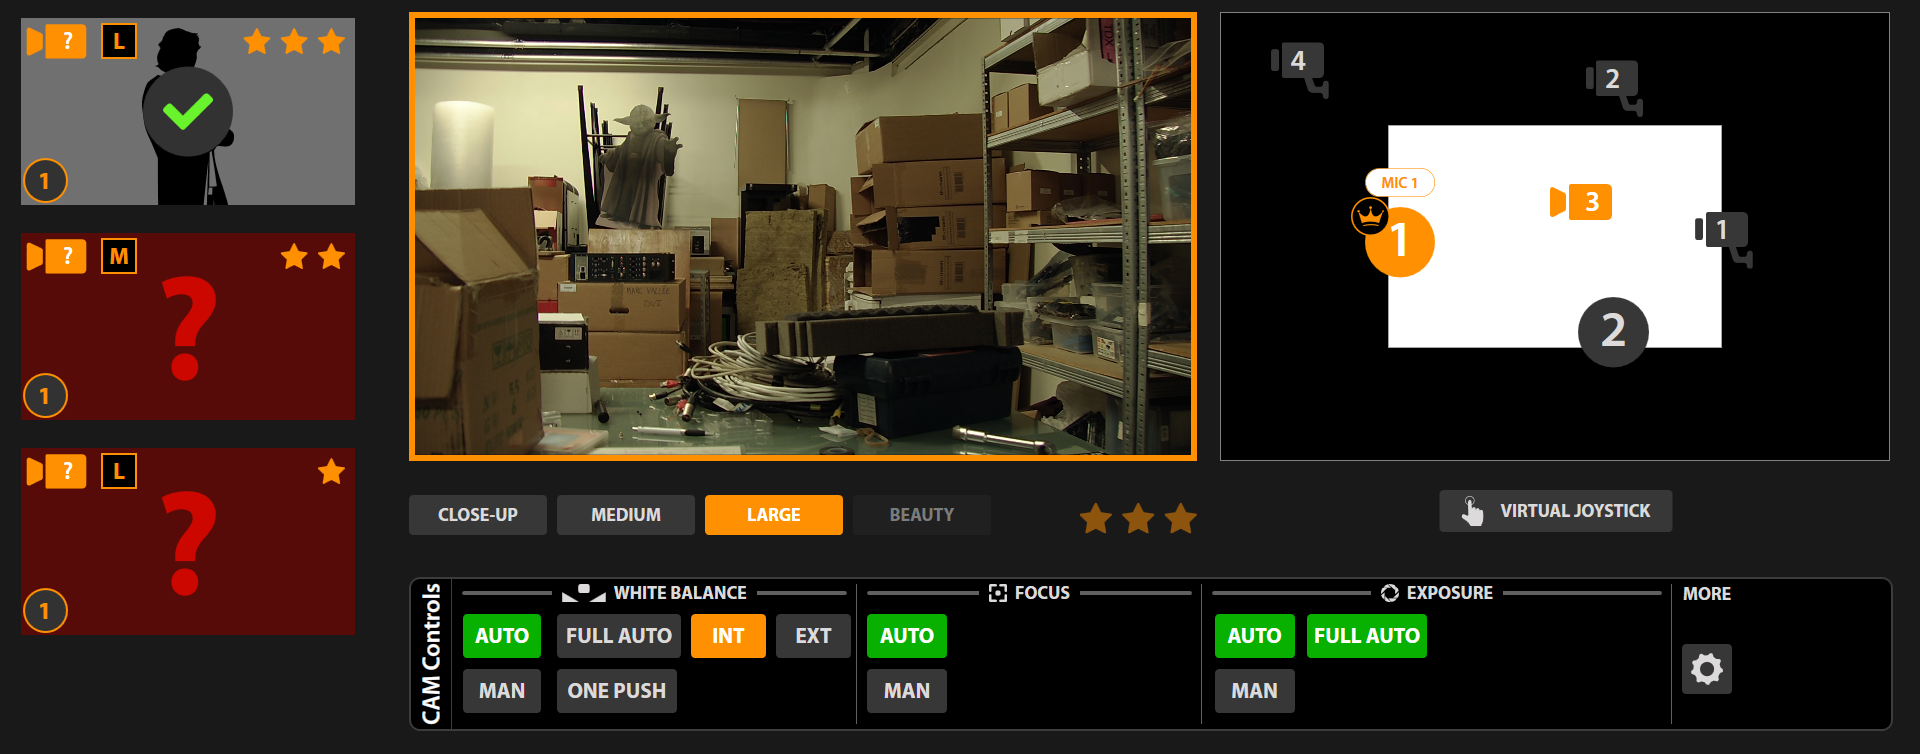Open the MORE settings gear icon
This screenshot has width=1920, height=754.
tap(1706, 669)
